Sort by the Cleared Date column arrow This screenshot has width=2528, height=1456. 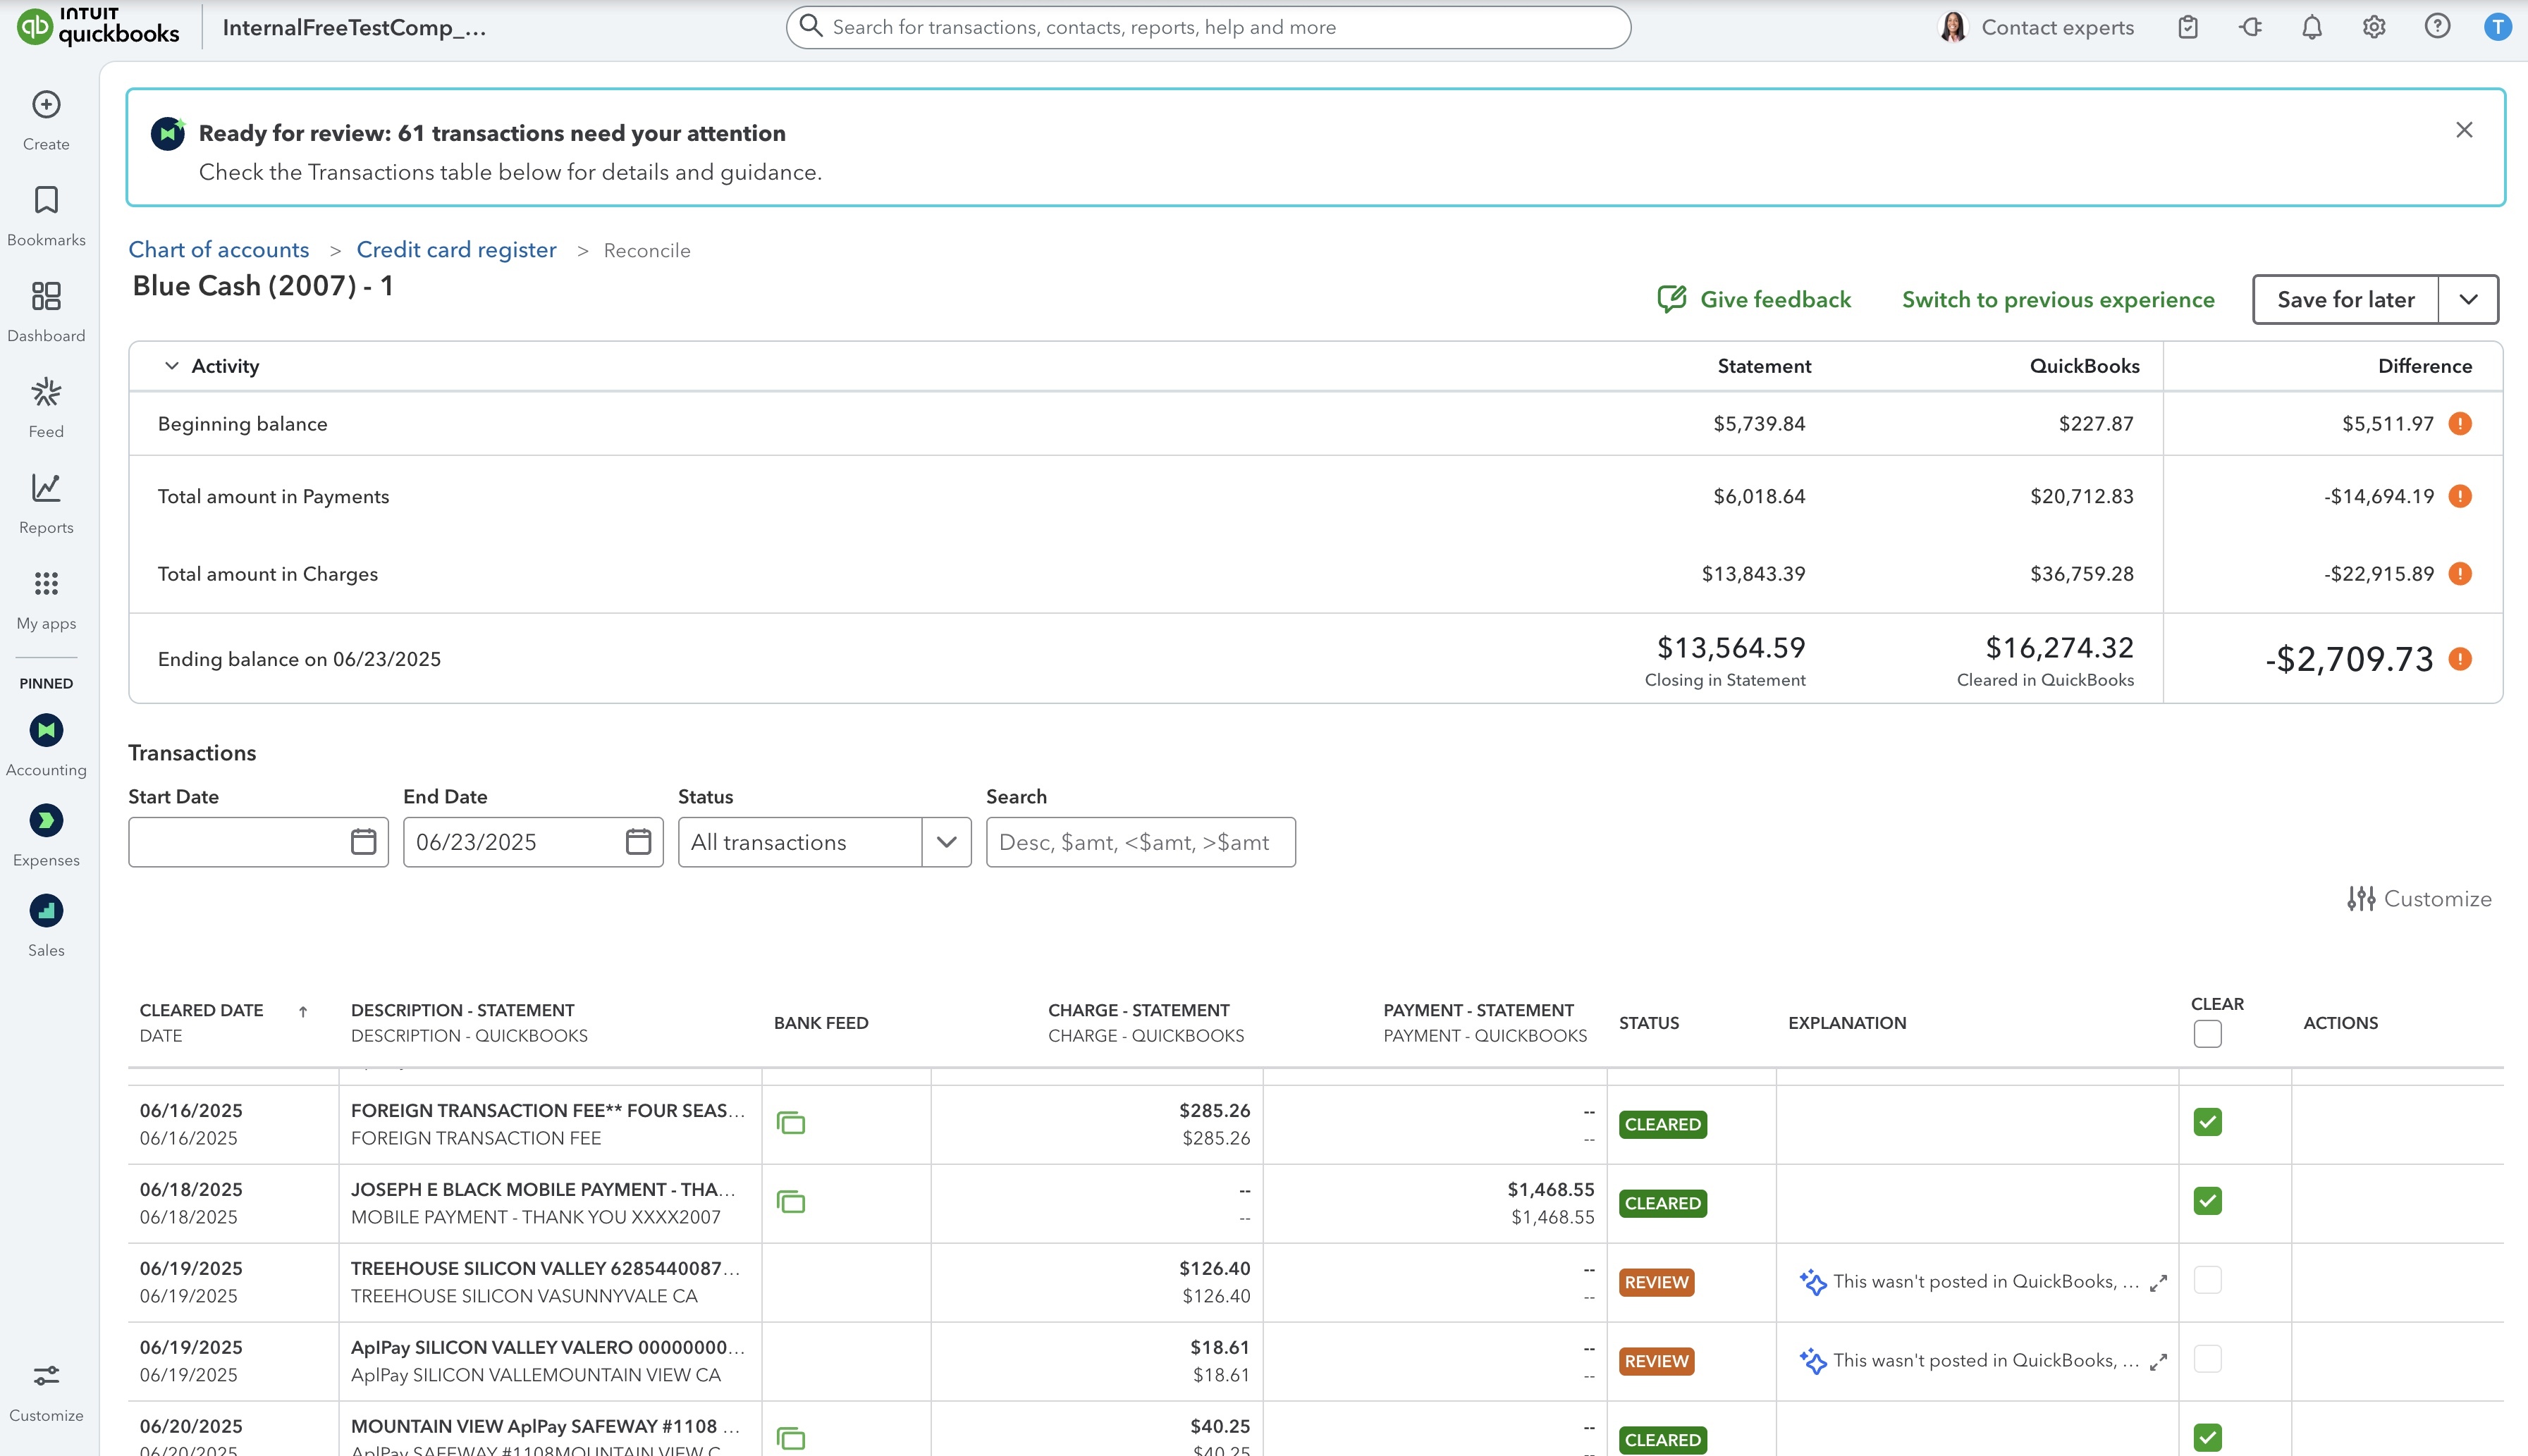pyautogui.click(x=303, y=1011)
